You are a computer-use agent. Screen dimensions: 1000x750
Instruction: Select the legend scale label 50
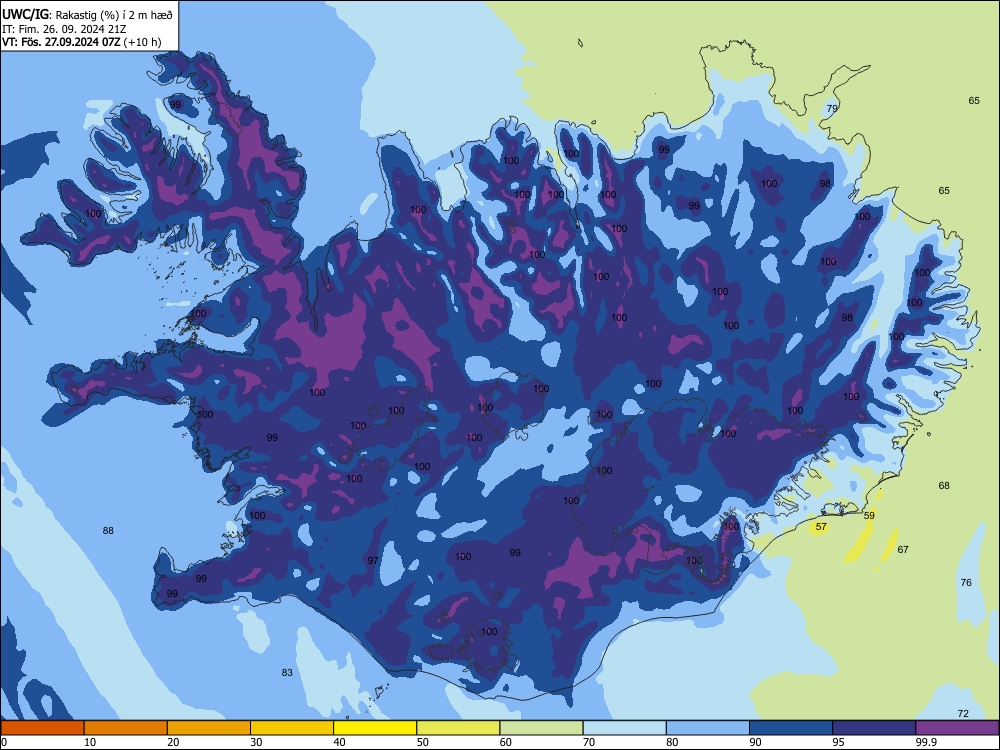423,742
